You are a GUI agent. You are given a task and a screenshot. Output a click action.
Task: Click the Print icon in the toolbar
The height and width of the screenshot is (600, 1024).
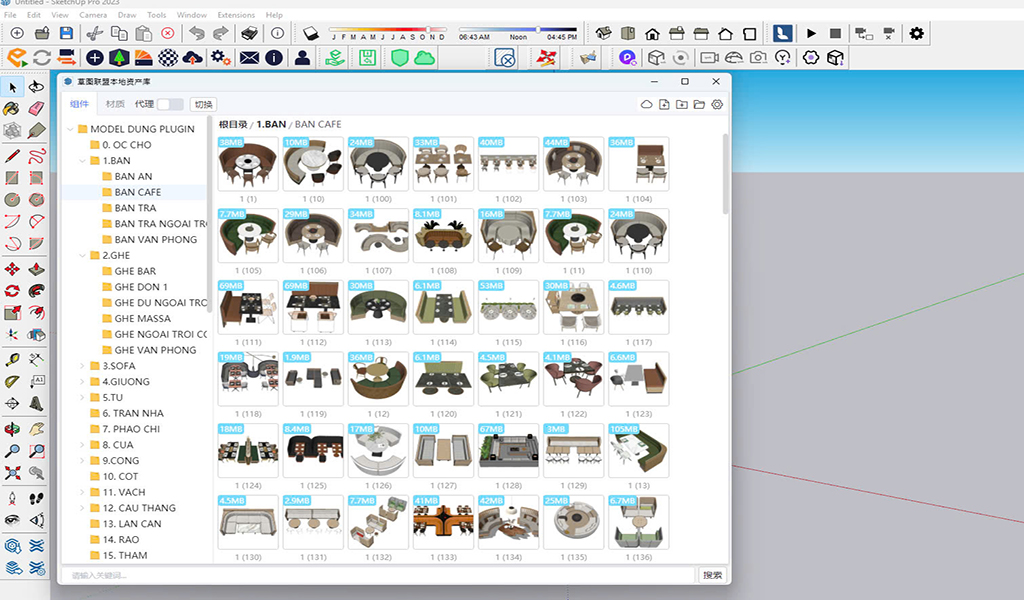click(250, 33)
